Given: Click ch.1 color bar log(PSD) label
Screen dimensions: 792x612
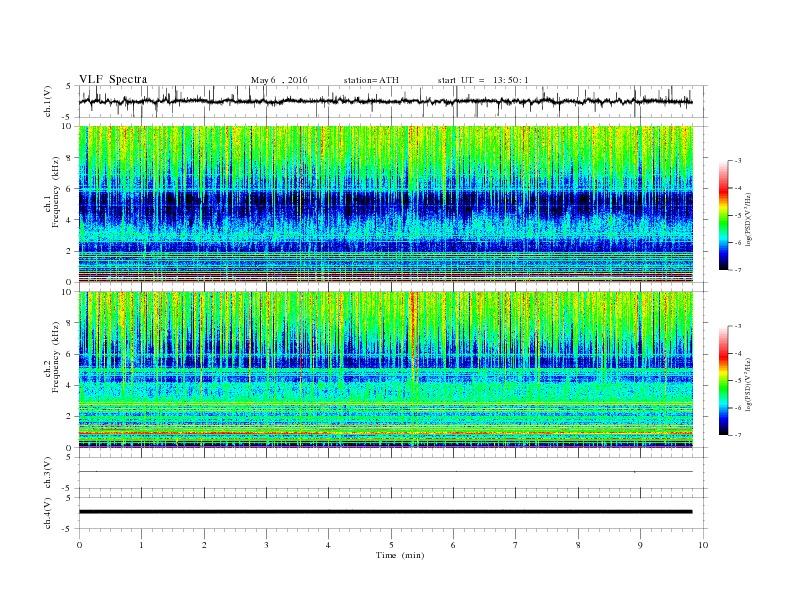Looking at the screenshot, I should (x=748, y=219).
